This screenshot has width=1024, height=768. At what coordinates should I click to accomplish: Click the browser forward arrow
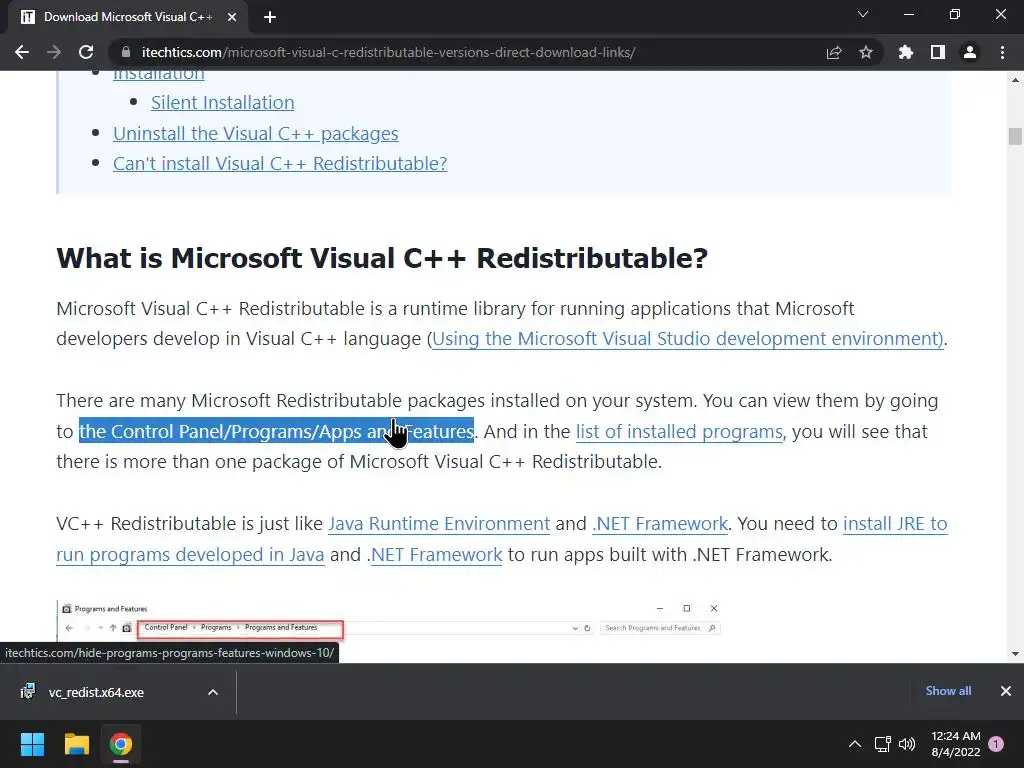(x=54, y=52)
